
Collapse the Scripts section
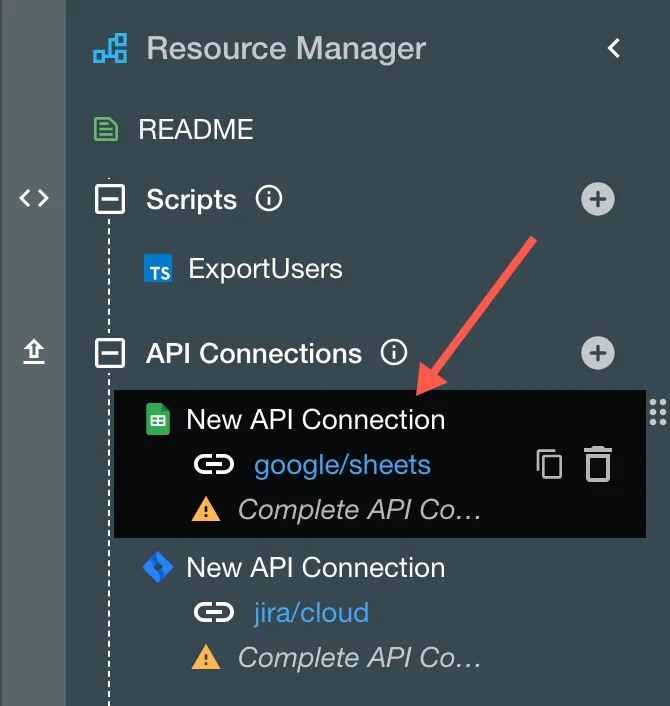(109, 199)
